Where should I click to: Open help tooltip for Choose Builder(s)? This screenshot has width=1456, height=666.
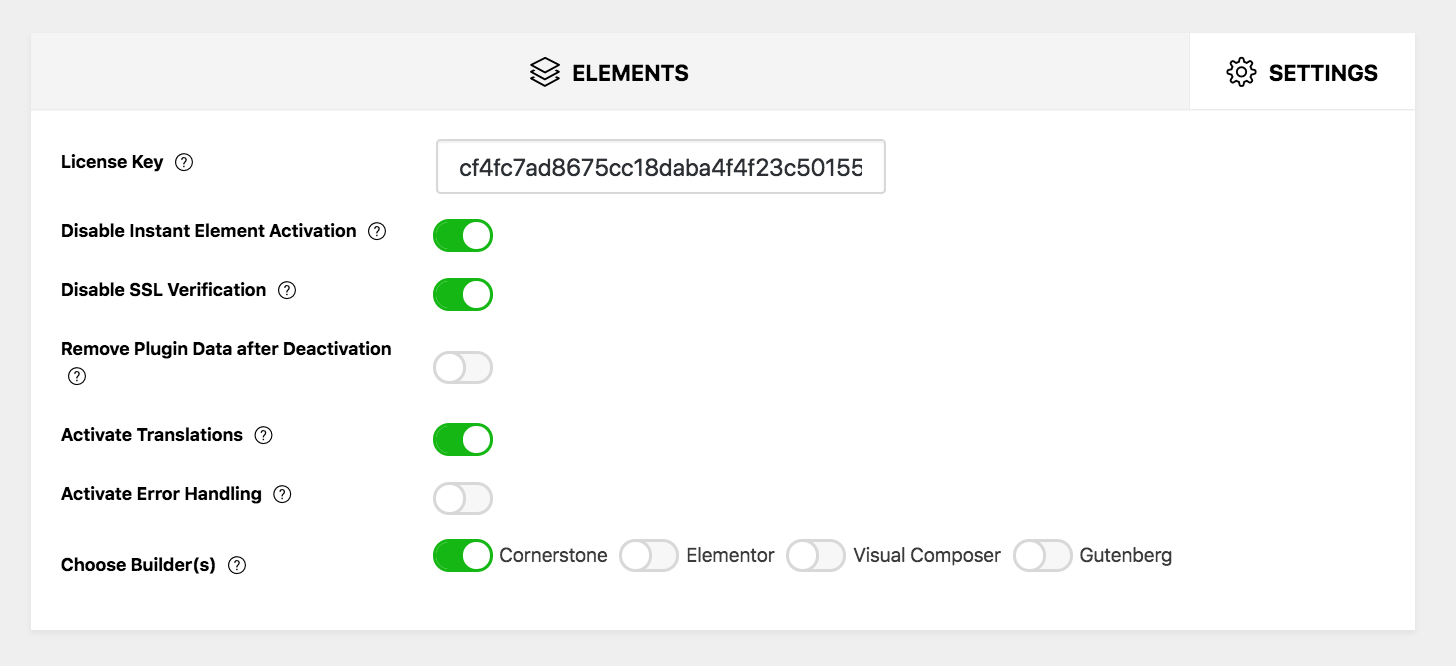click(x=237, y=565)
